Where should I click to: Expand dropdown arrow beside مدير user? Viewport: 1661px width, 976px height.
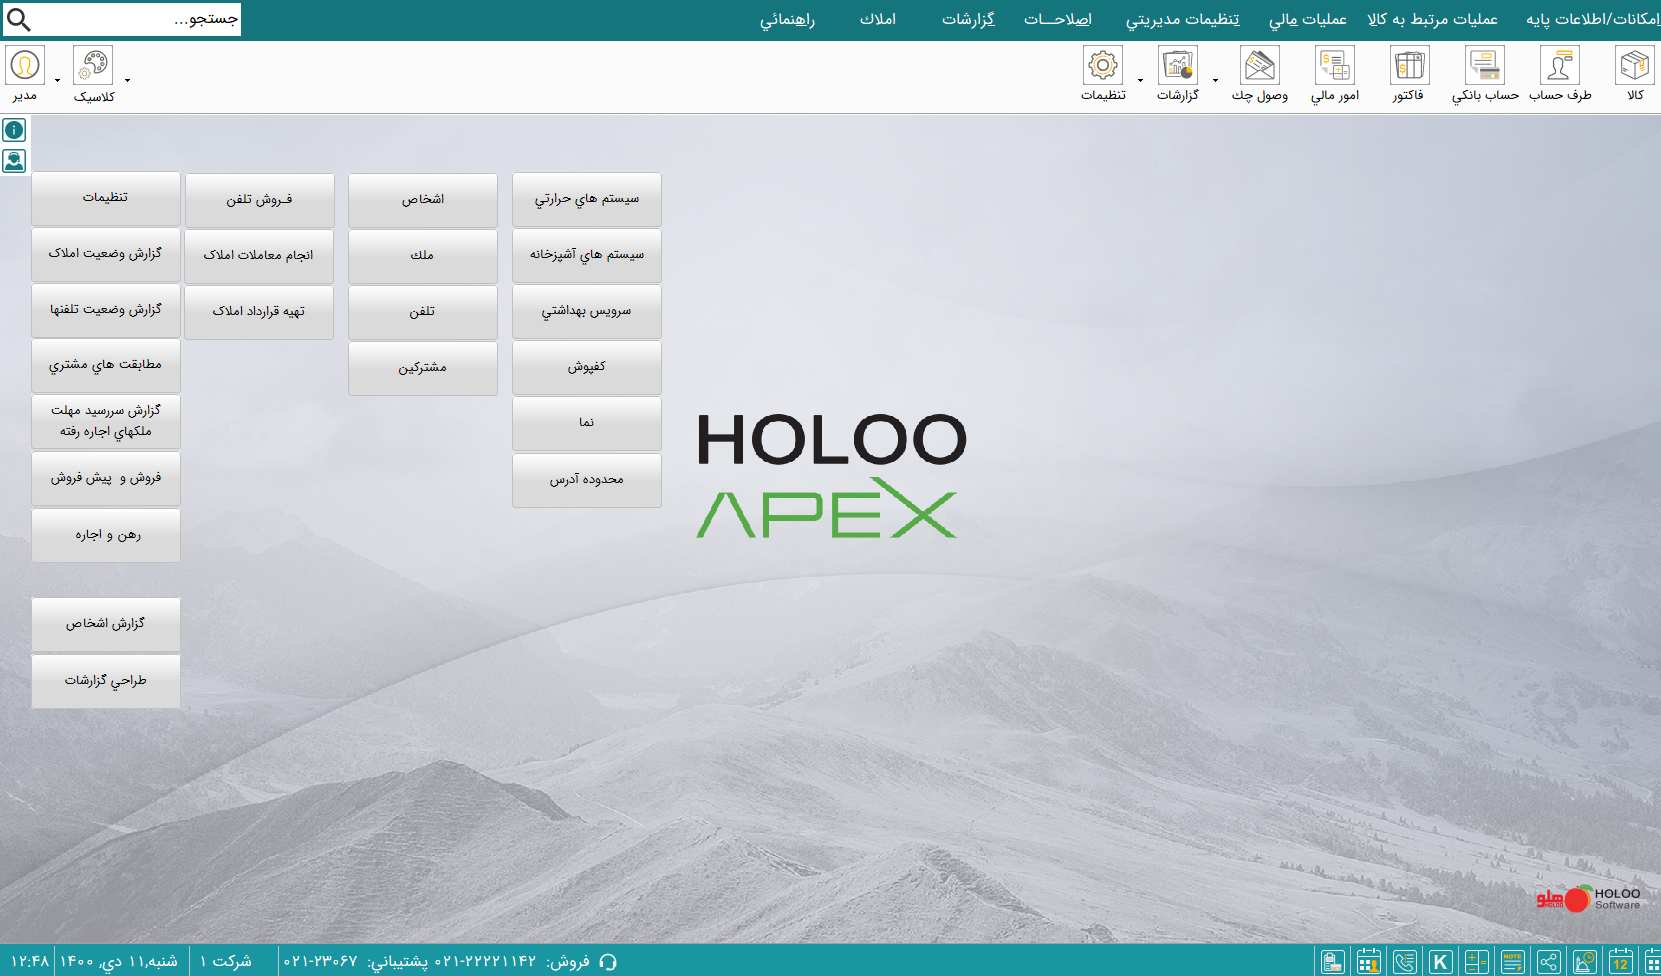(57, 80)
